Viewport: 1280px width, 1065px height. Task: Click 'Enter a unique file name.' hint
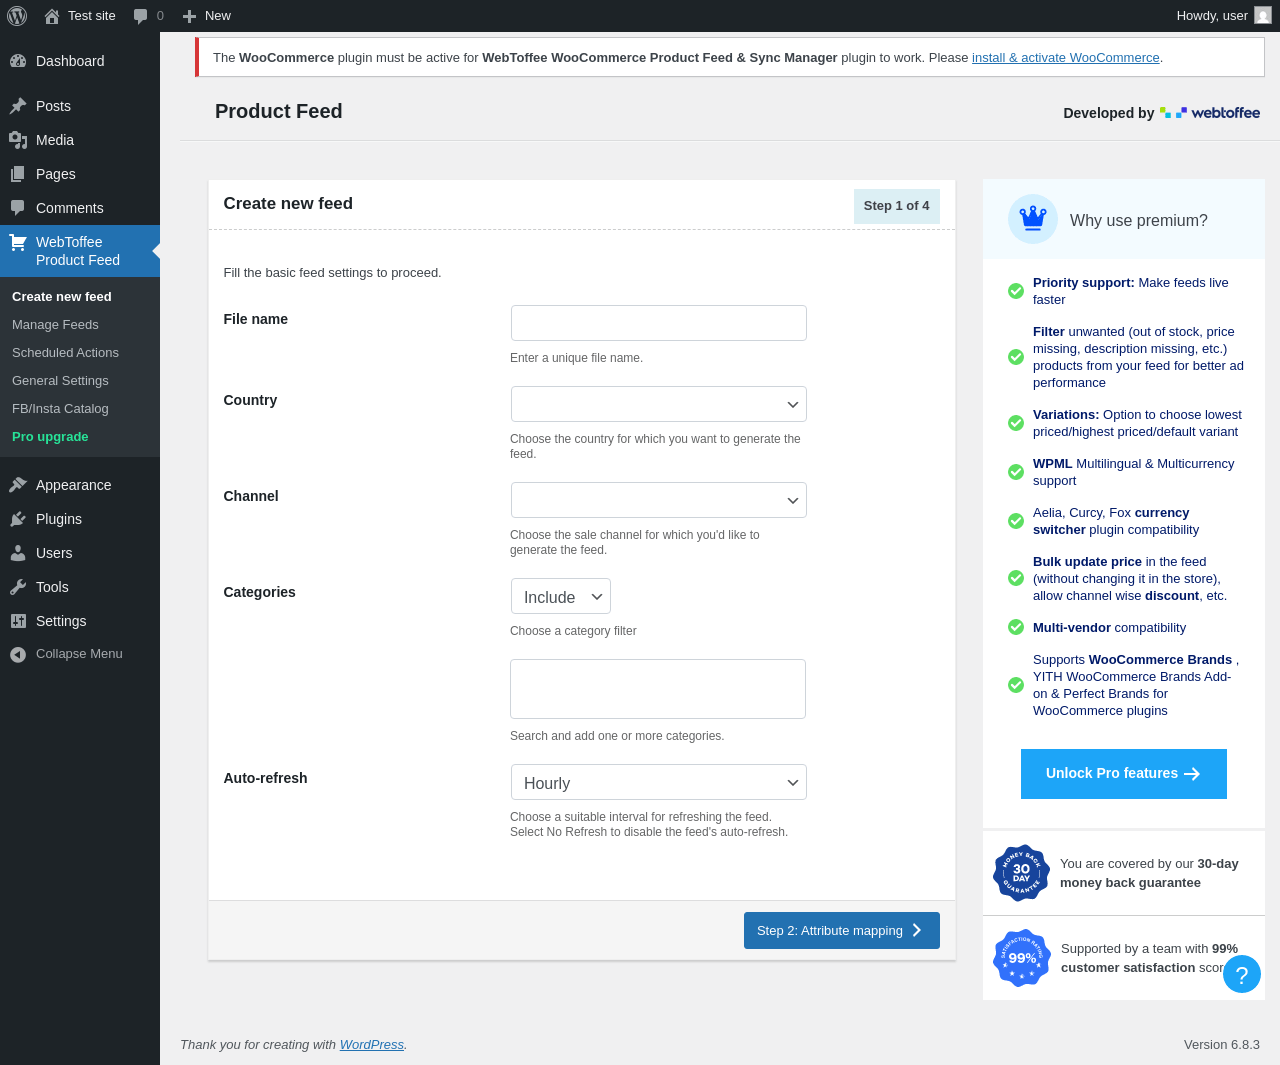pos(577,358)
